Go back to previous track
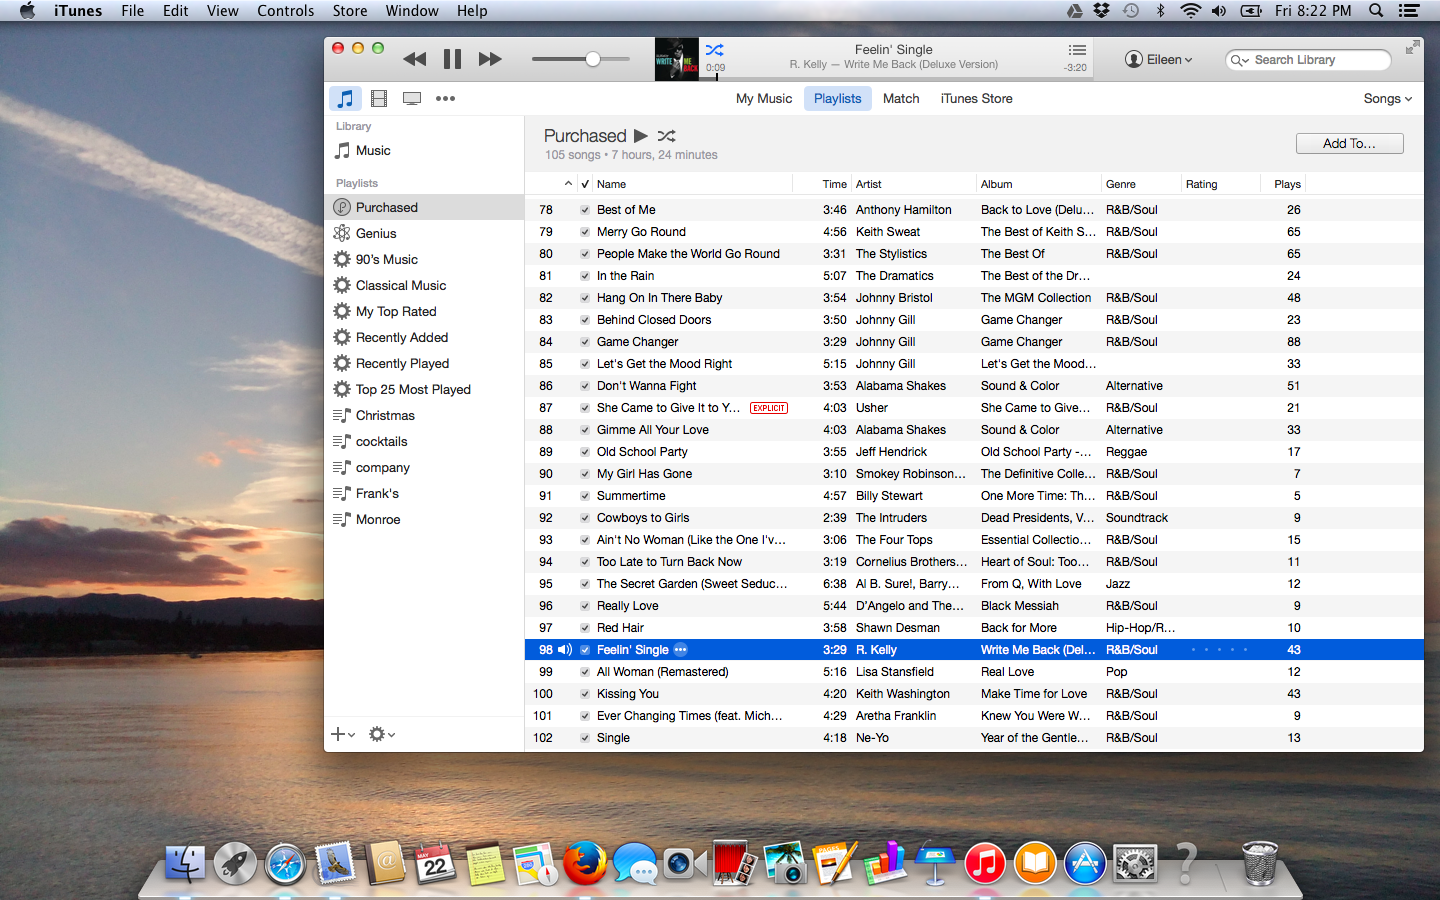This screenshot has height=900, width=1440. pos(414,60)
